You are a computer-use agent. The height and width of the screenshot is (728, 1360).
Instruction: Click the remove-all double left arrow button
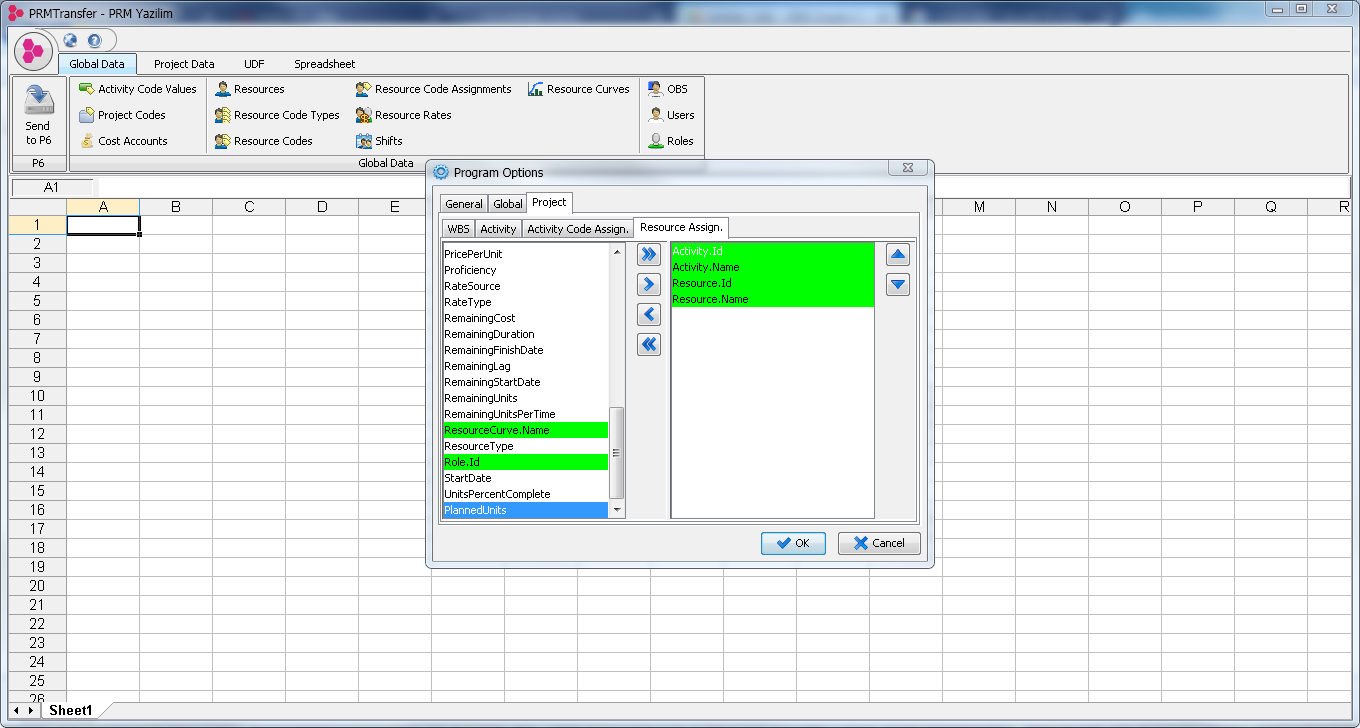coord(649,344)
